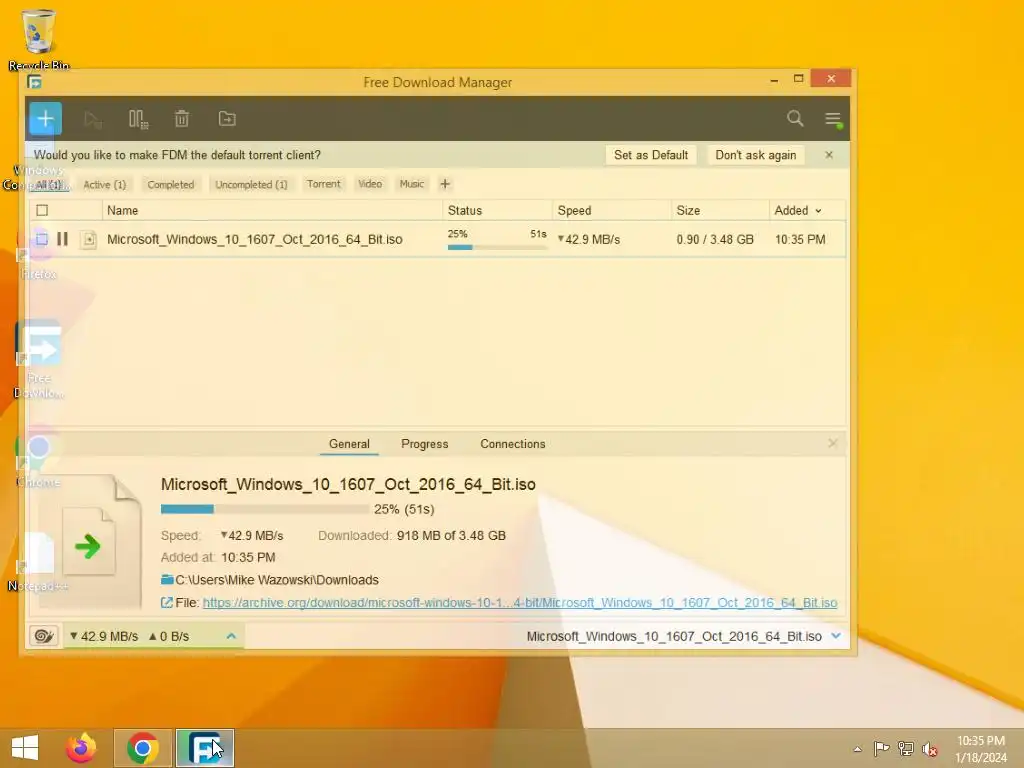Open the Recycle Bin desktop icon
This screenshot has width=1024, height=768.
(x=39, y=39)
